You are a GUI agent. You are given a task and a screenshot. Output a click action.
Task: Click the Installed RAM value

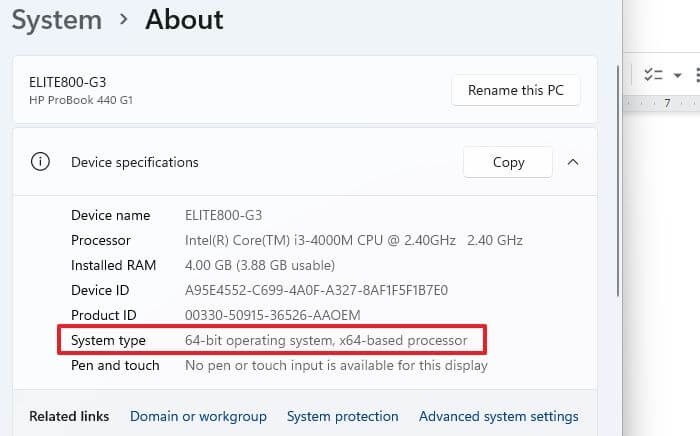(261, 266)
